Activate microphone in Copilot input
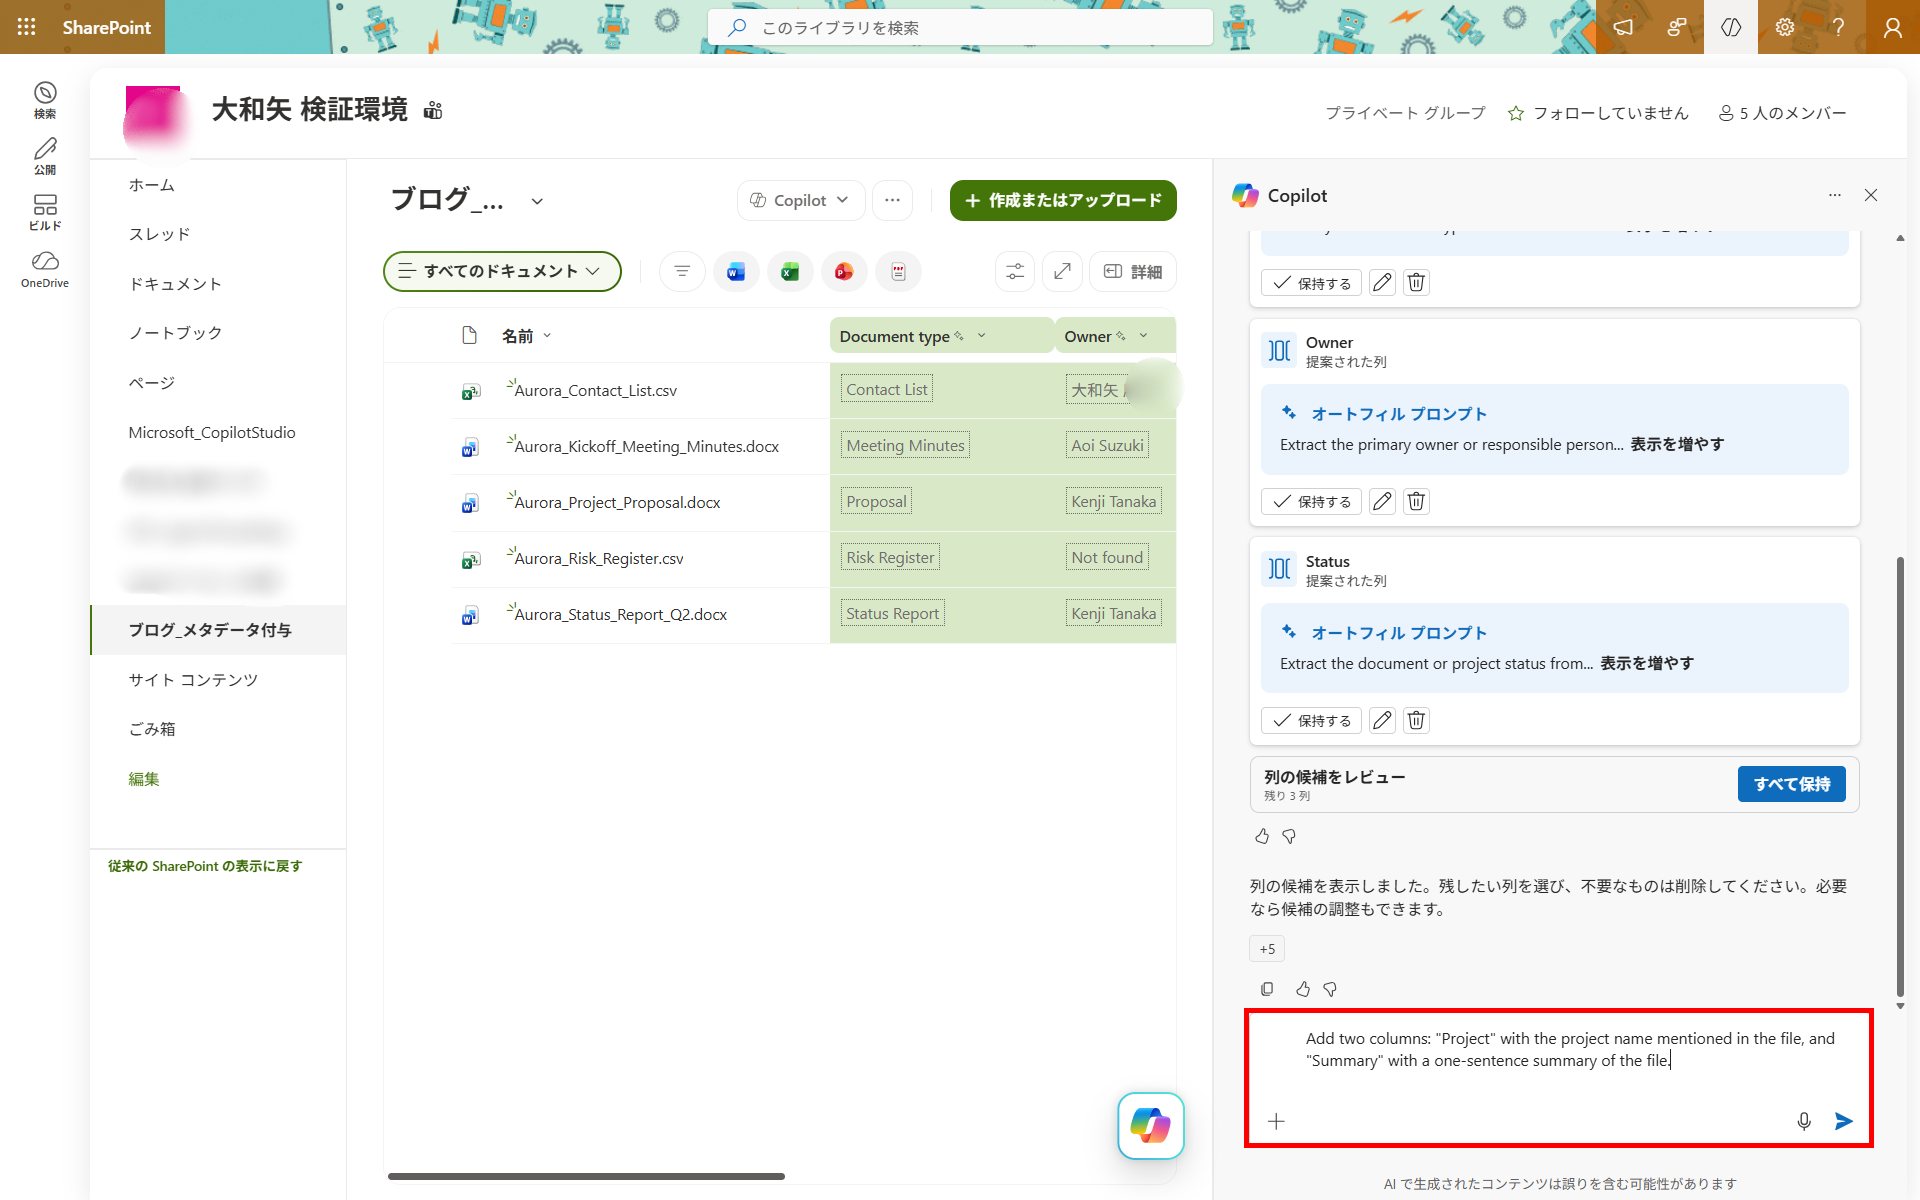The image size is (1920, 1200). (x=1804, y=1121)
